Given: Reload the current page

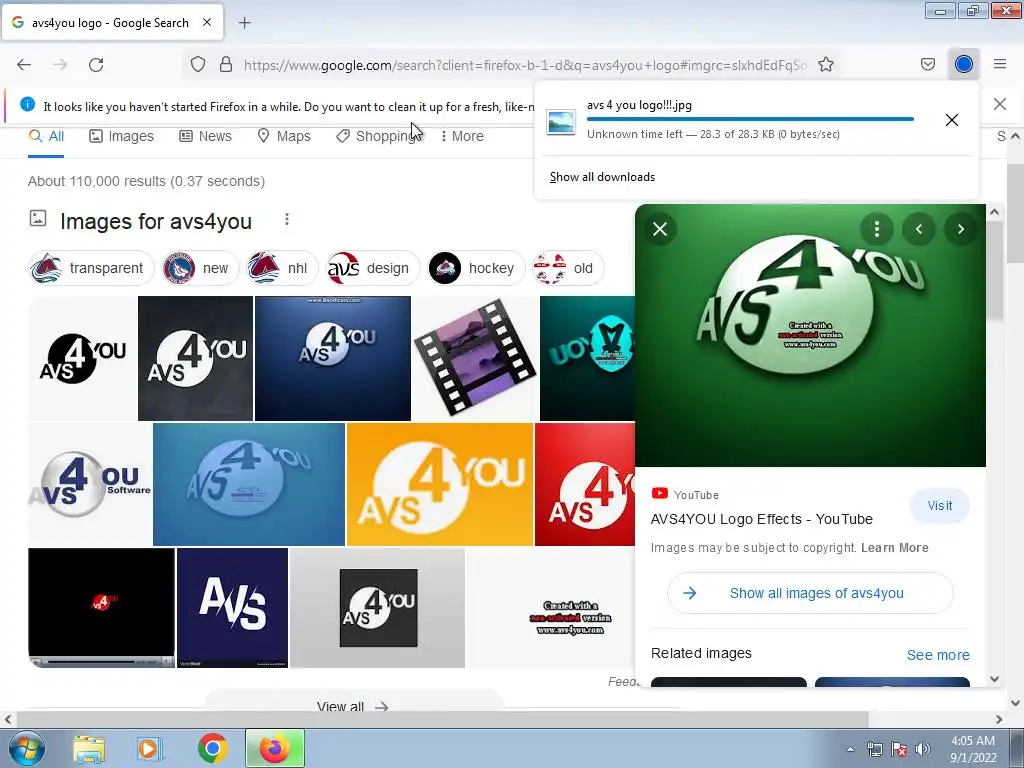Looking at the screenshot, I should point(96,65).
